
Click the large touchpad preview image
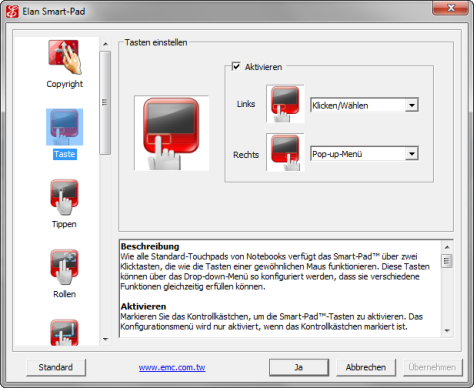[x=171, y=133]
